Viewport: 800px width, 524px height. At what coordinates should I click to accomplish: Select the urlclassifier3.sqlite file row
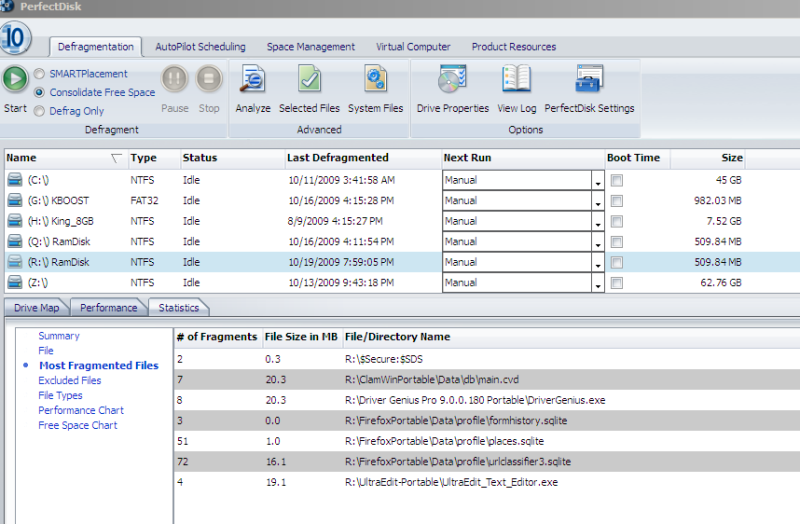(487, 462)
